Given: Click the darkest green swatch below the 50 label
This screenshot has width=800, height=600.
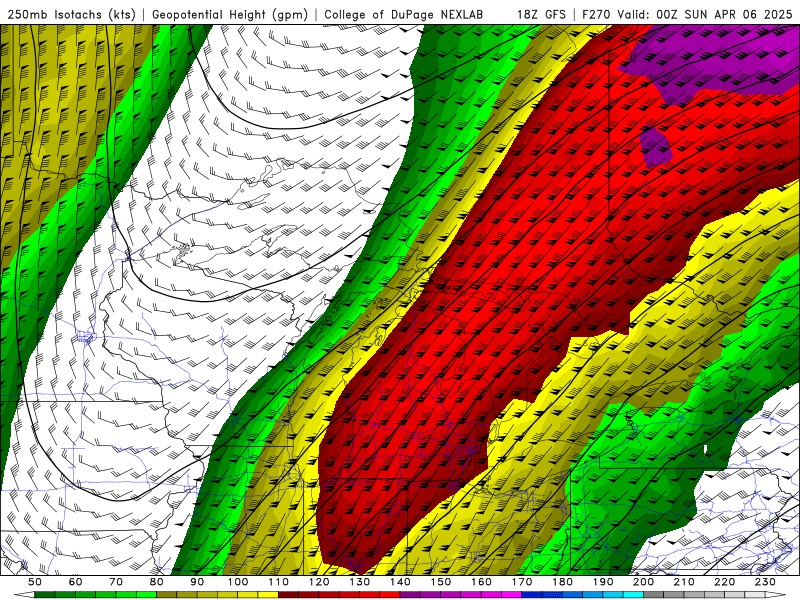Looking at the screenshot, I should pos(44,595).
